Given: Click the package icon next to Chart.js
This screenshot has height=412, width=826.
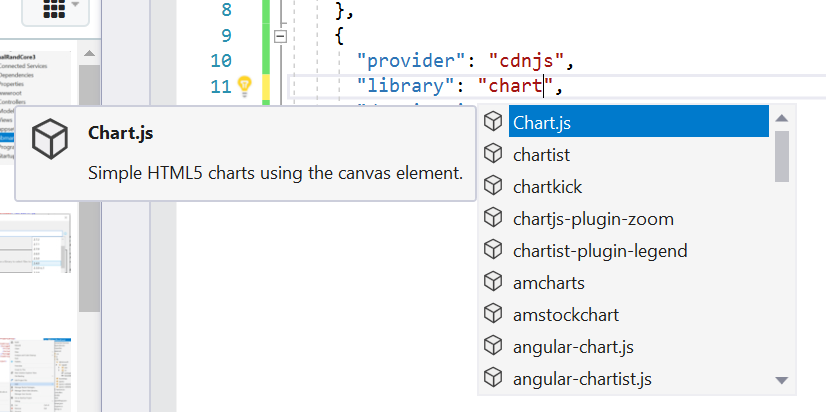Looking at the screenshot, I should click(x=493, y=122).
